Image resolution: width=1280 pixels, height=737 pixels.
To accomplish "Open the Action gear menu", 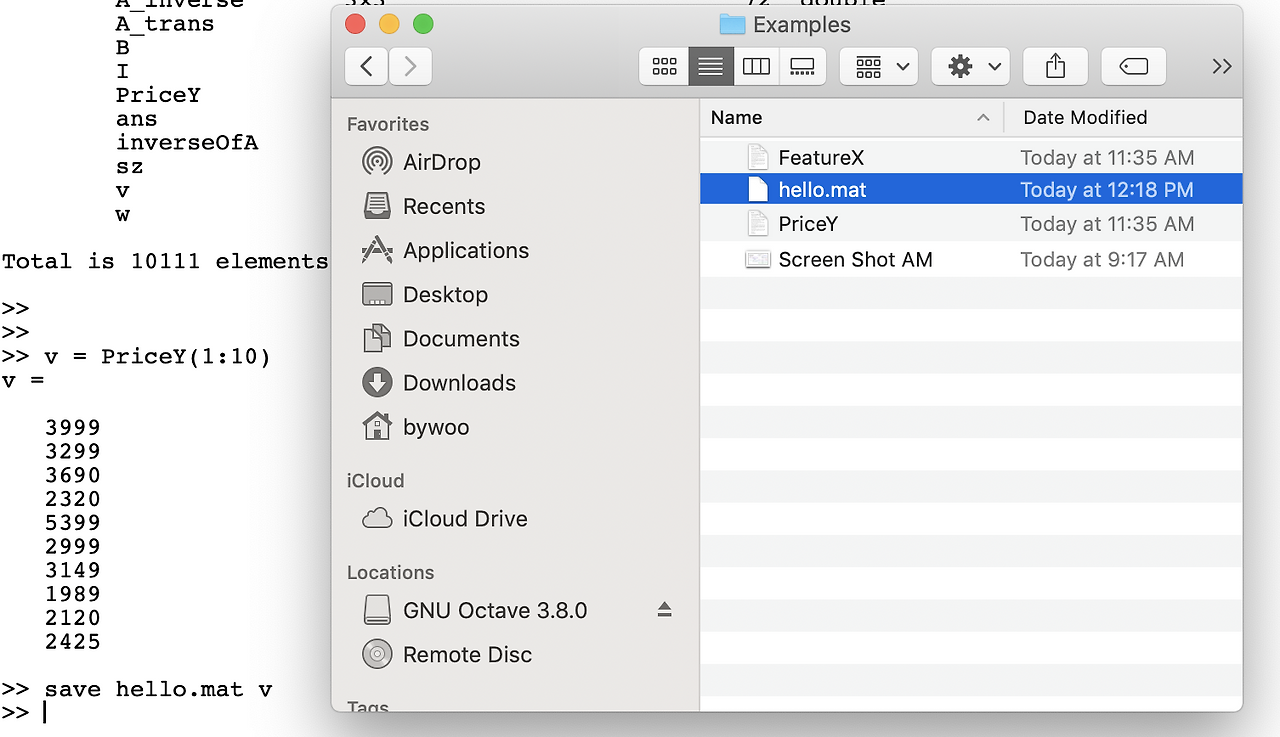I will (x=970, y=67).
